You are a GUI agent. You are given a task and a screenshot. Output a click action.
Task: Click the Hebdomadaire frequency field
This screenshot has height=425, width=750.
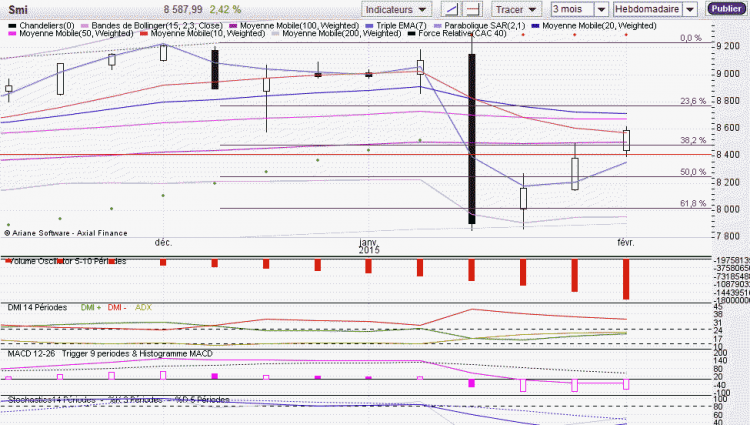point(648,9)
